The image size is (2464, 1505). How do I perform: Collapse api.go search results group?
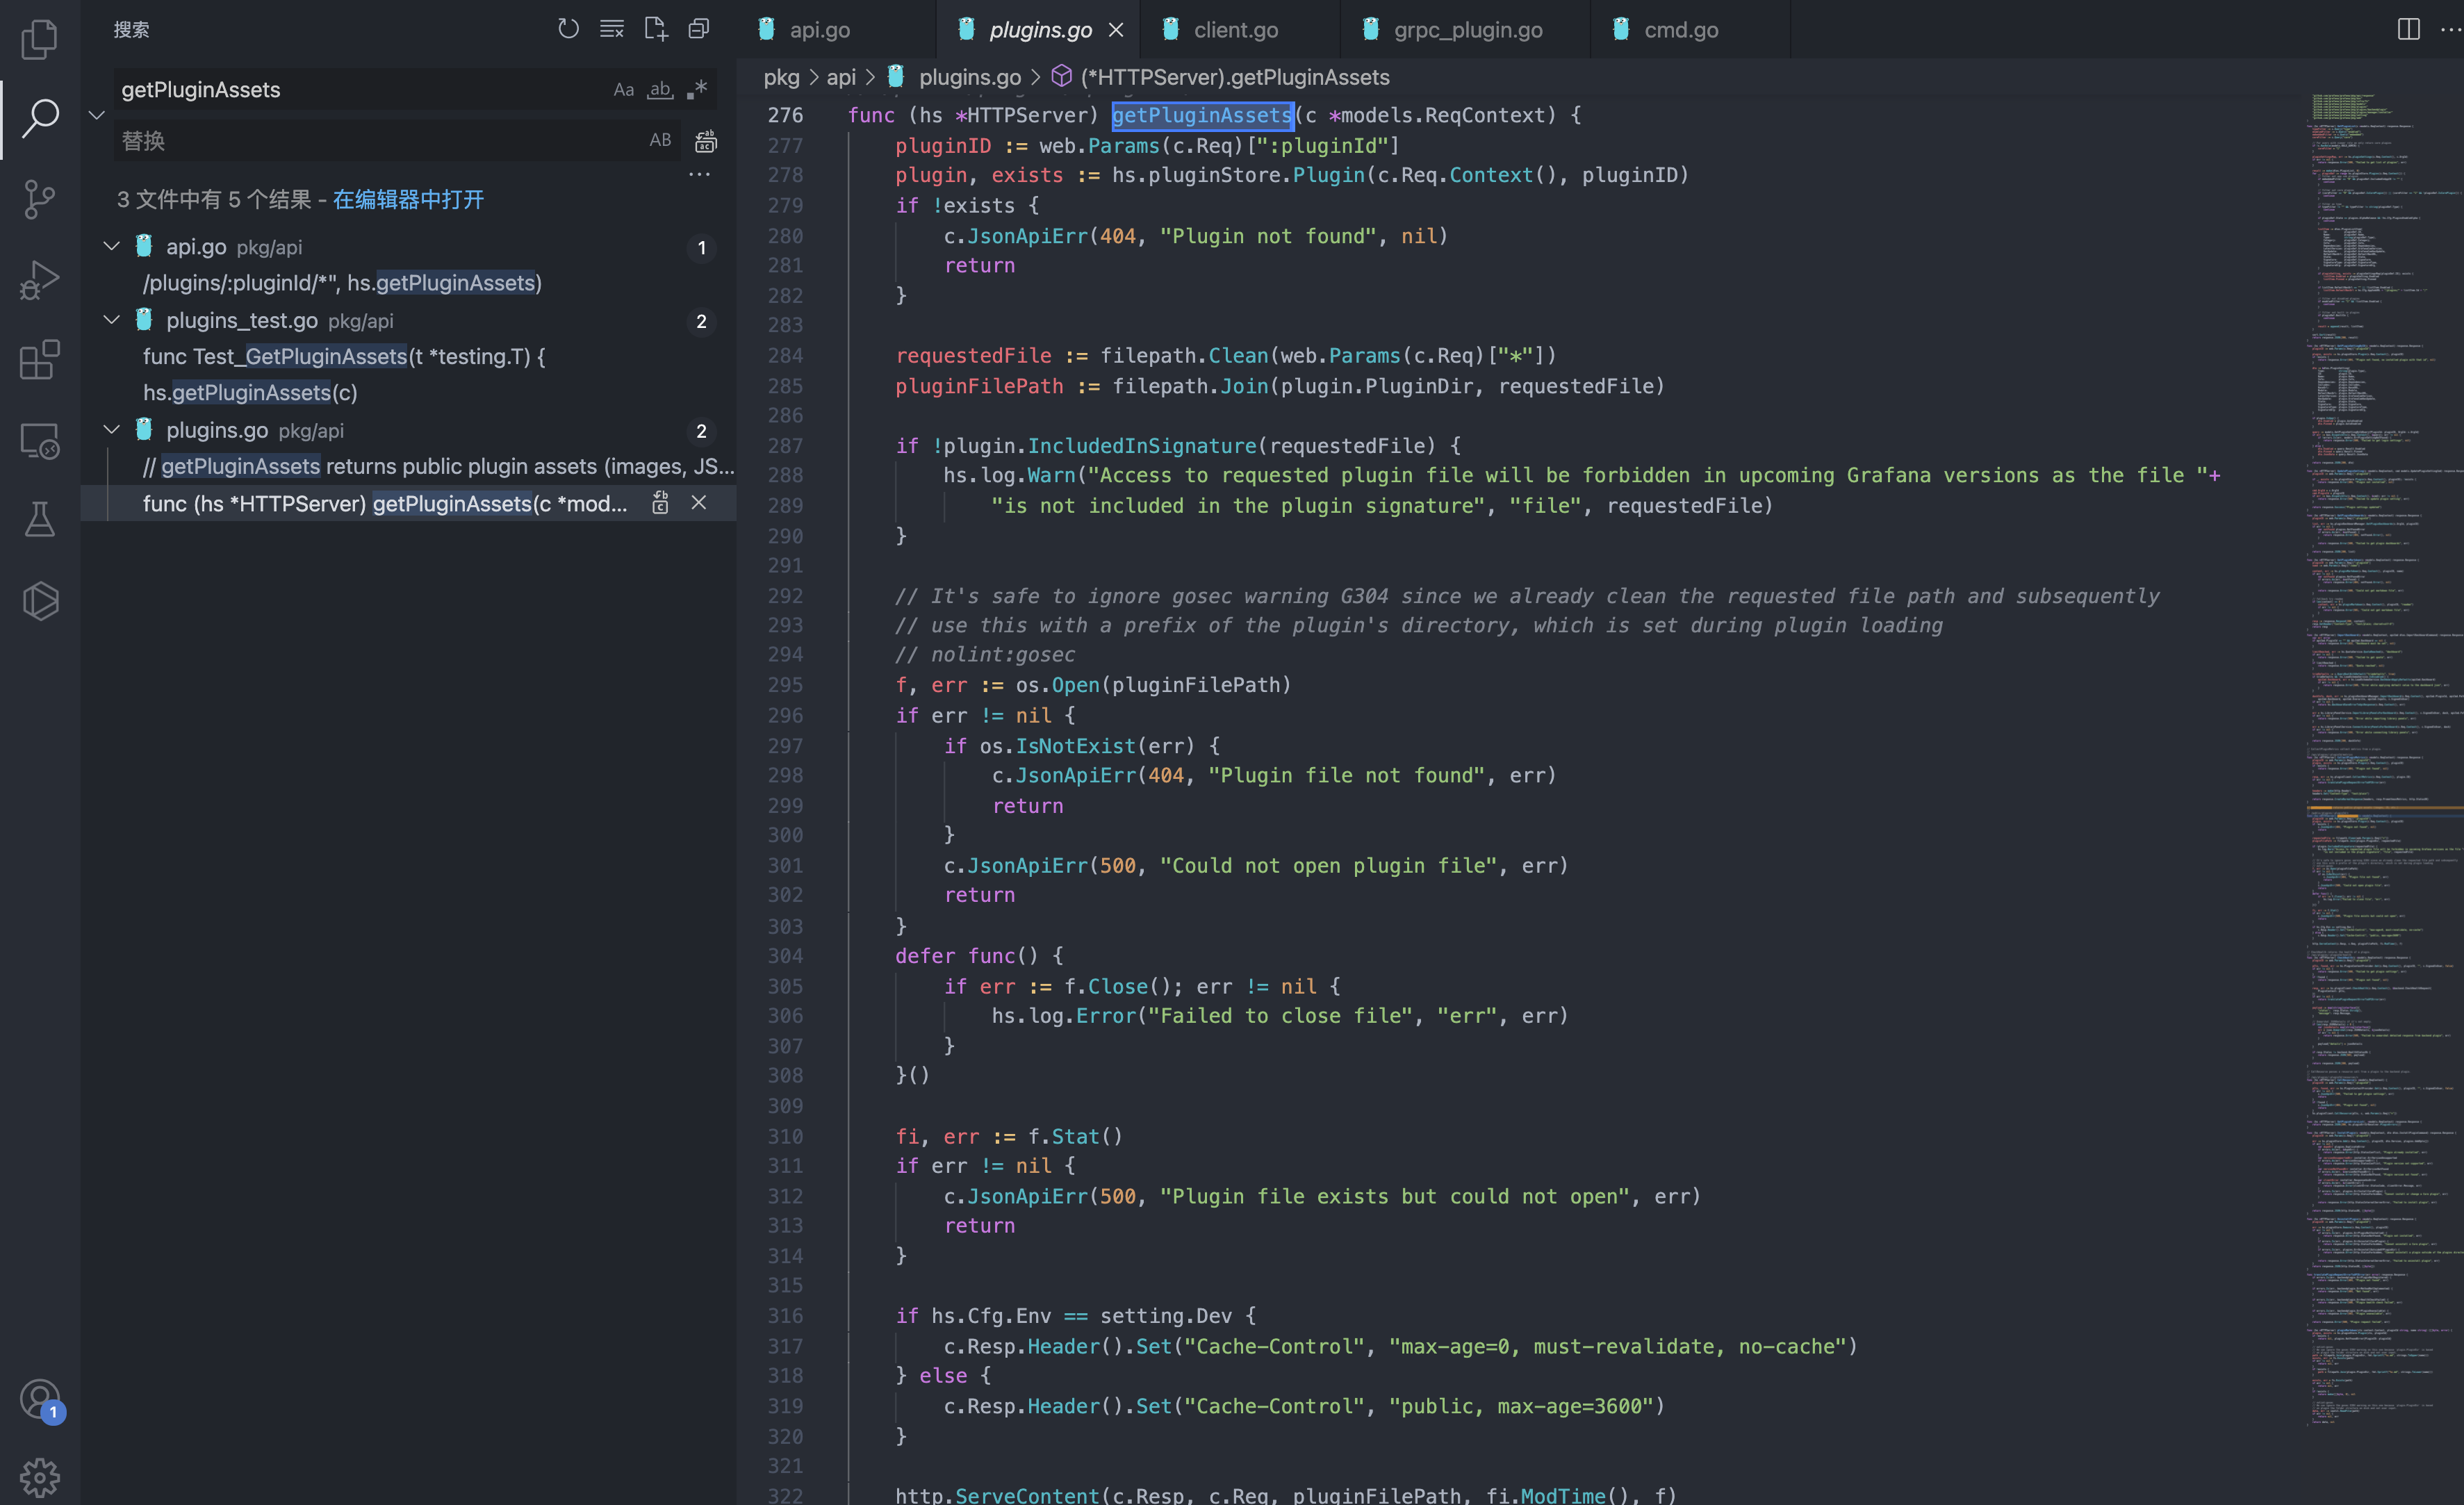[112, 246]
